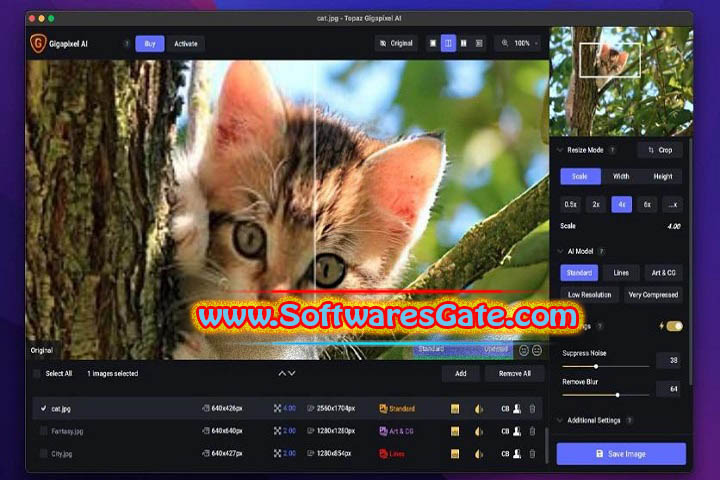Click help icon next to AI Model
The height and width of the screenshot is (480, 720).
[x=602, y=251]
